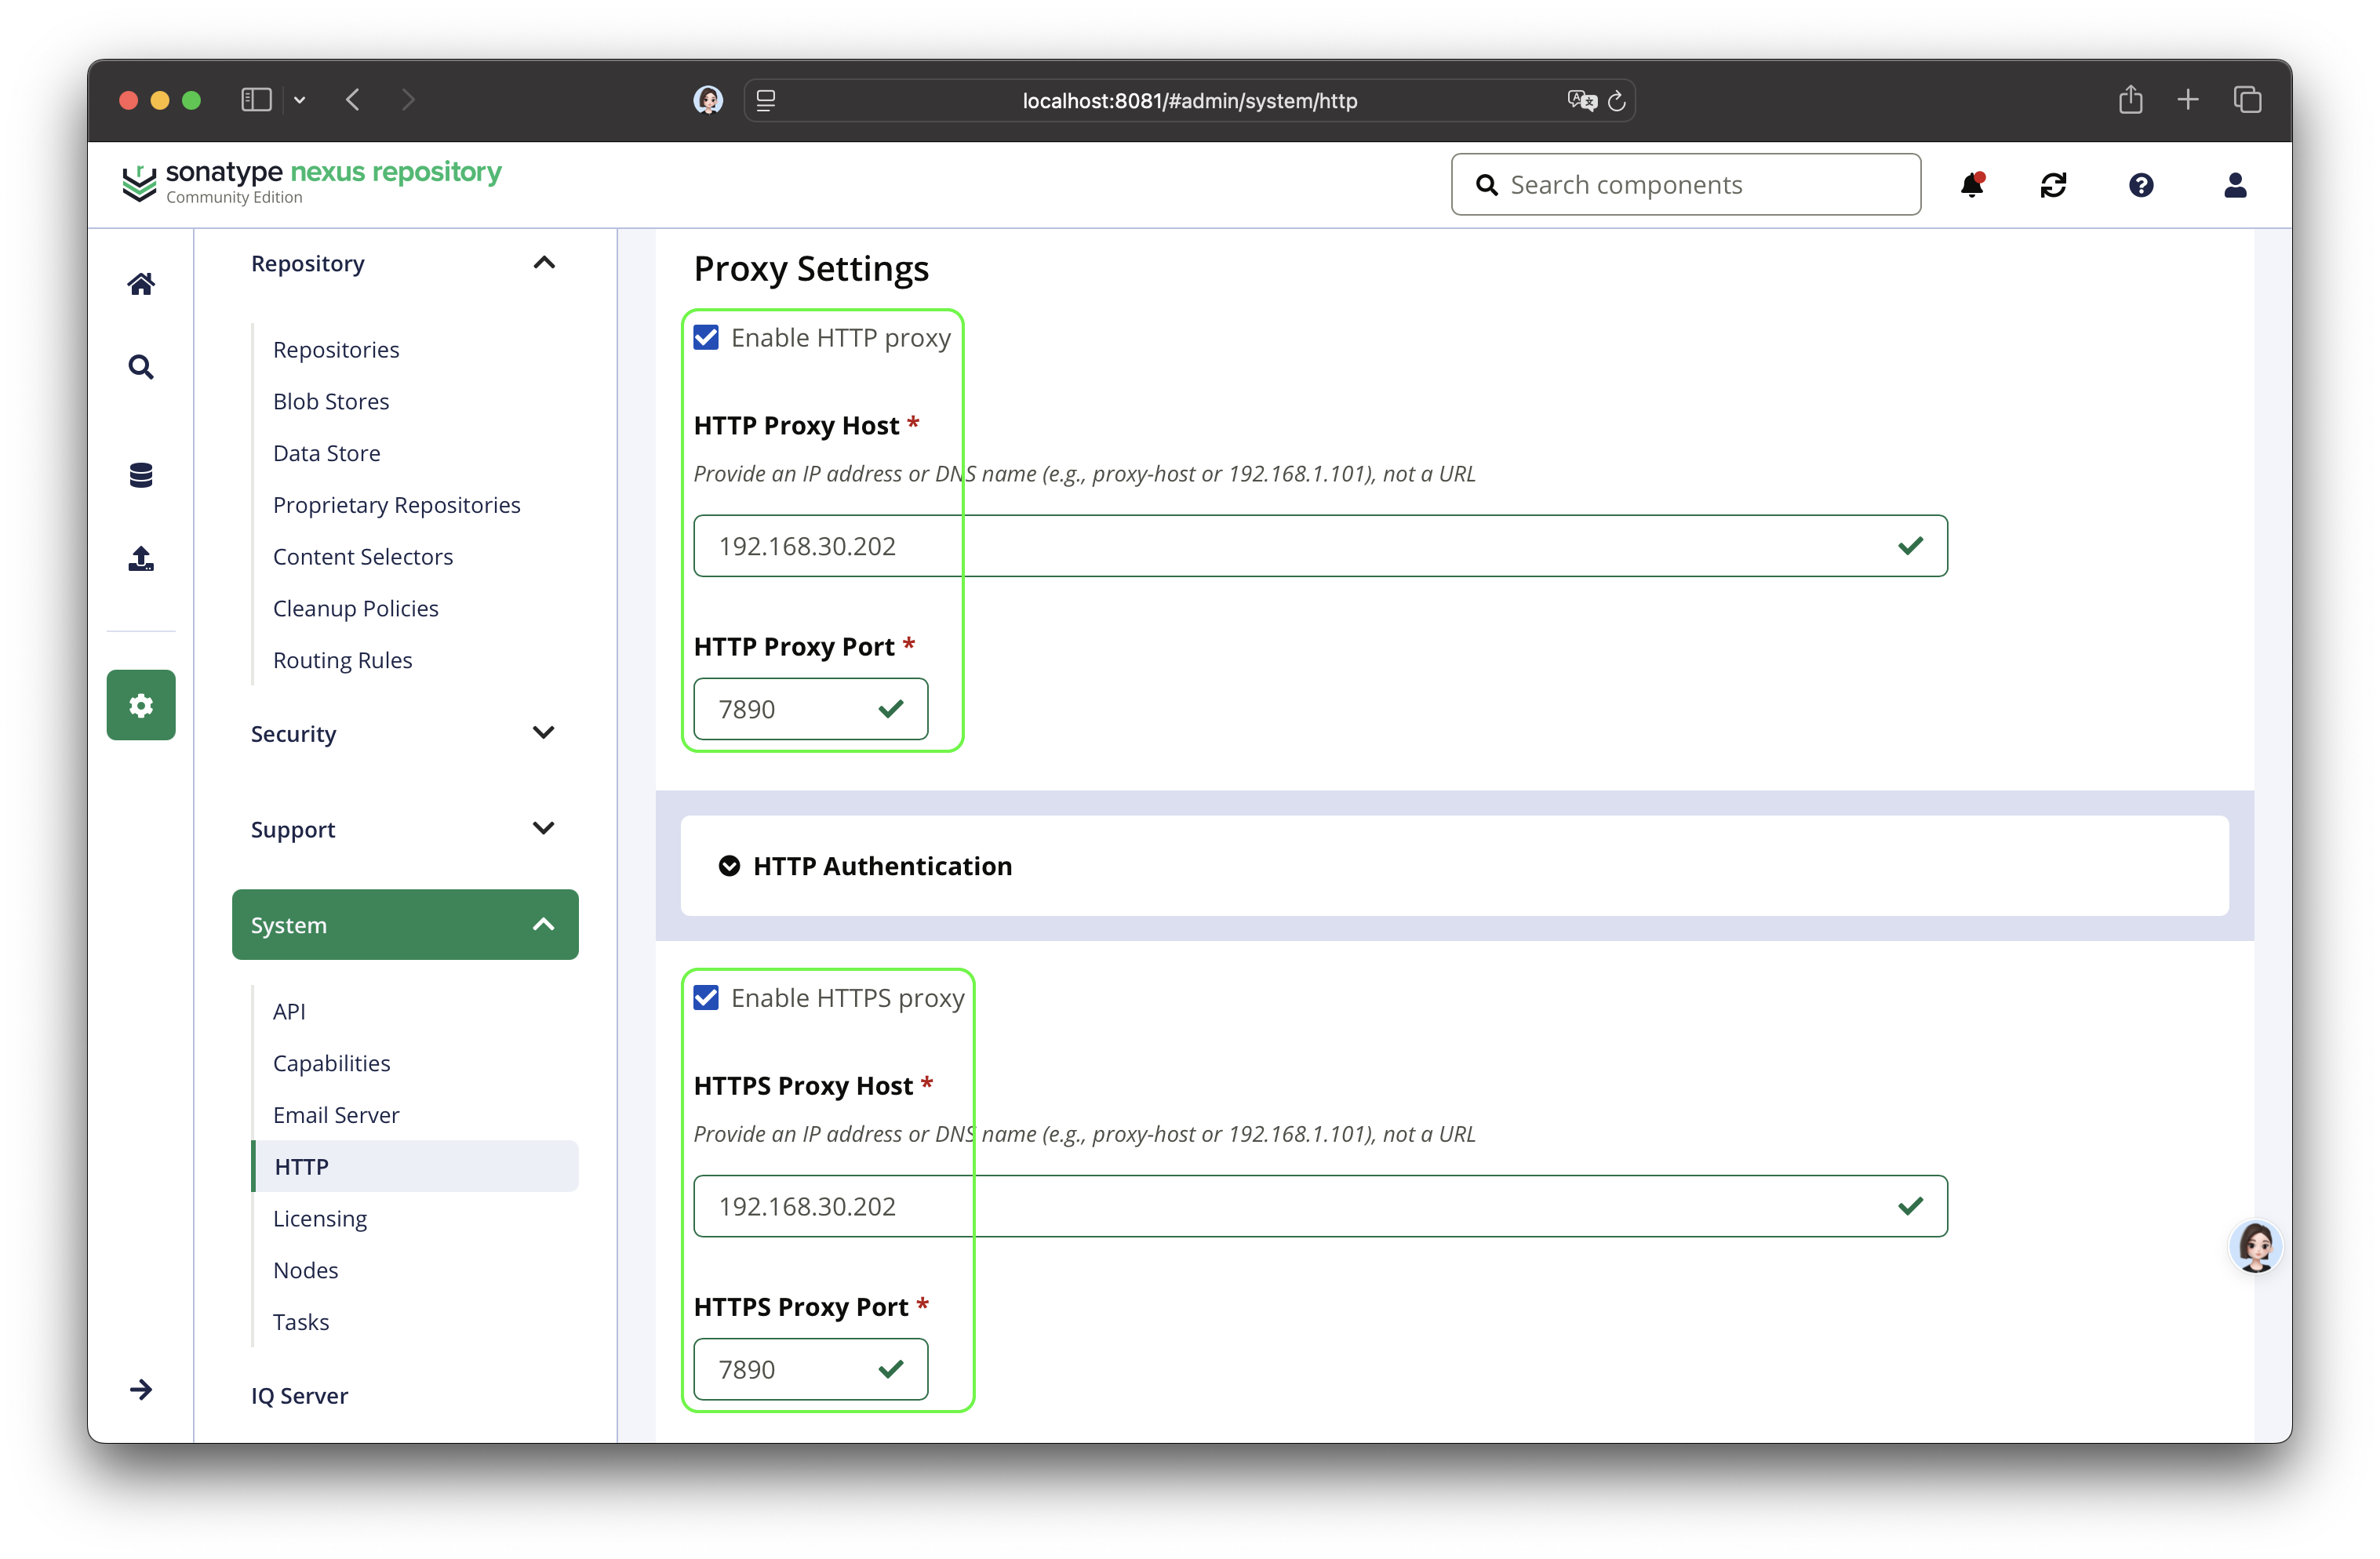The image size is (2380, 1559).
Task: Click magnifier icon in Search components box
Action: [x=1487, y=185]
